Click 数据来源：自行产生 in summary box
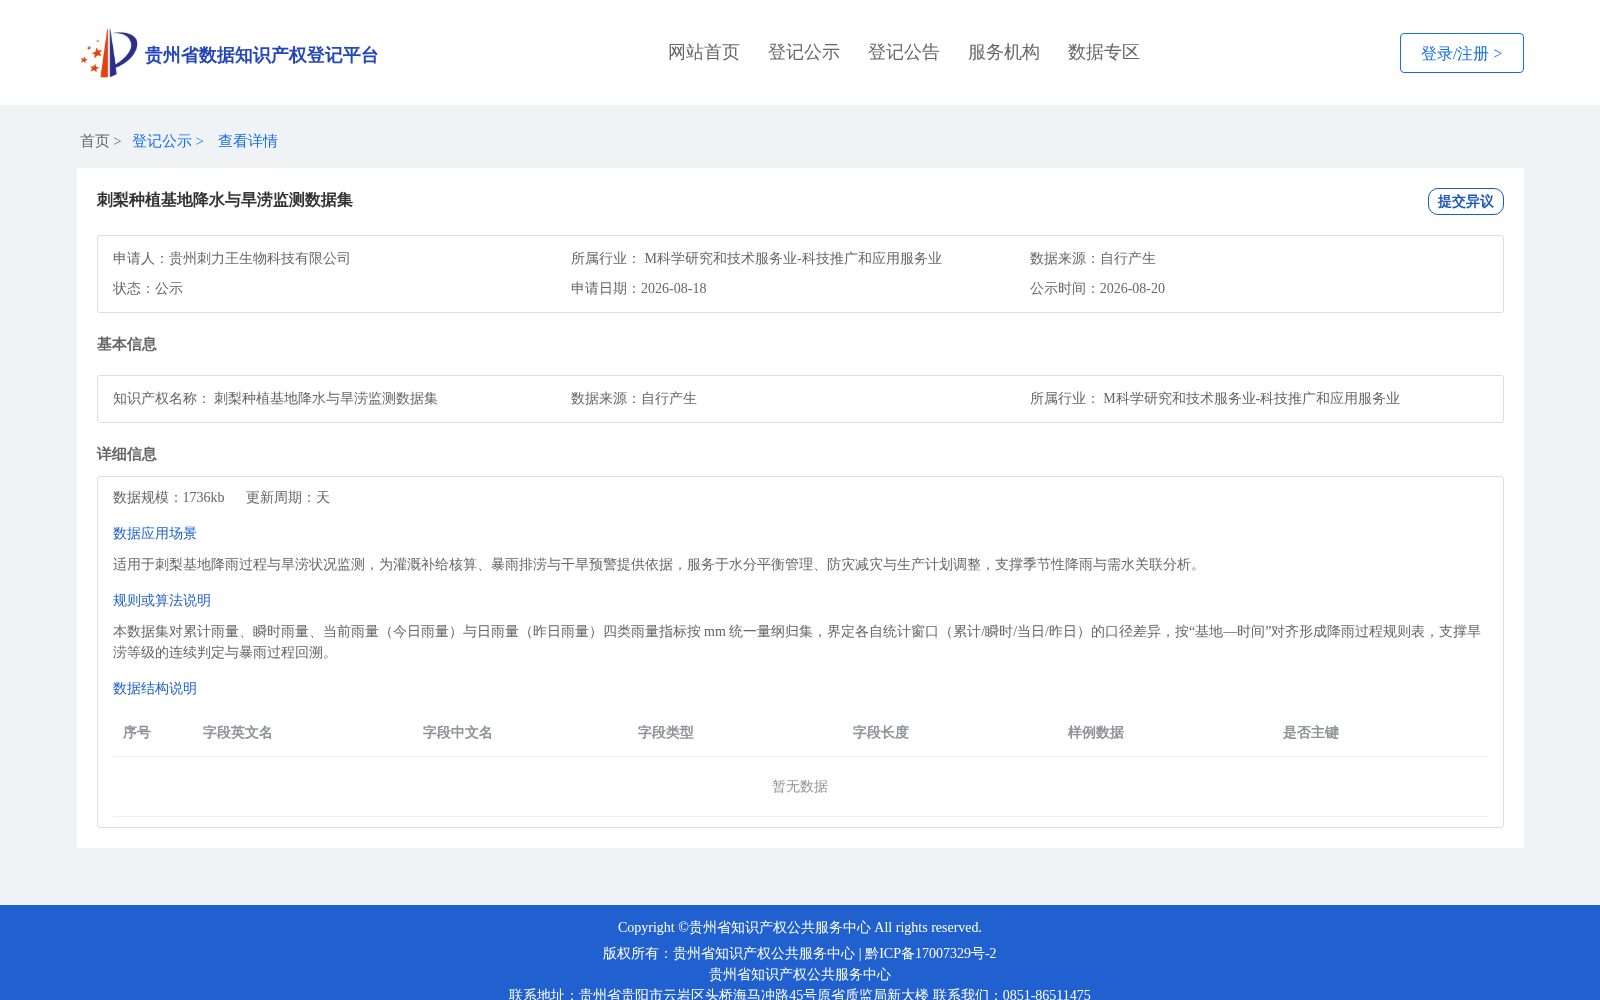Viewport: 1600px width, 1000px height. (1093, 258)
